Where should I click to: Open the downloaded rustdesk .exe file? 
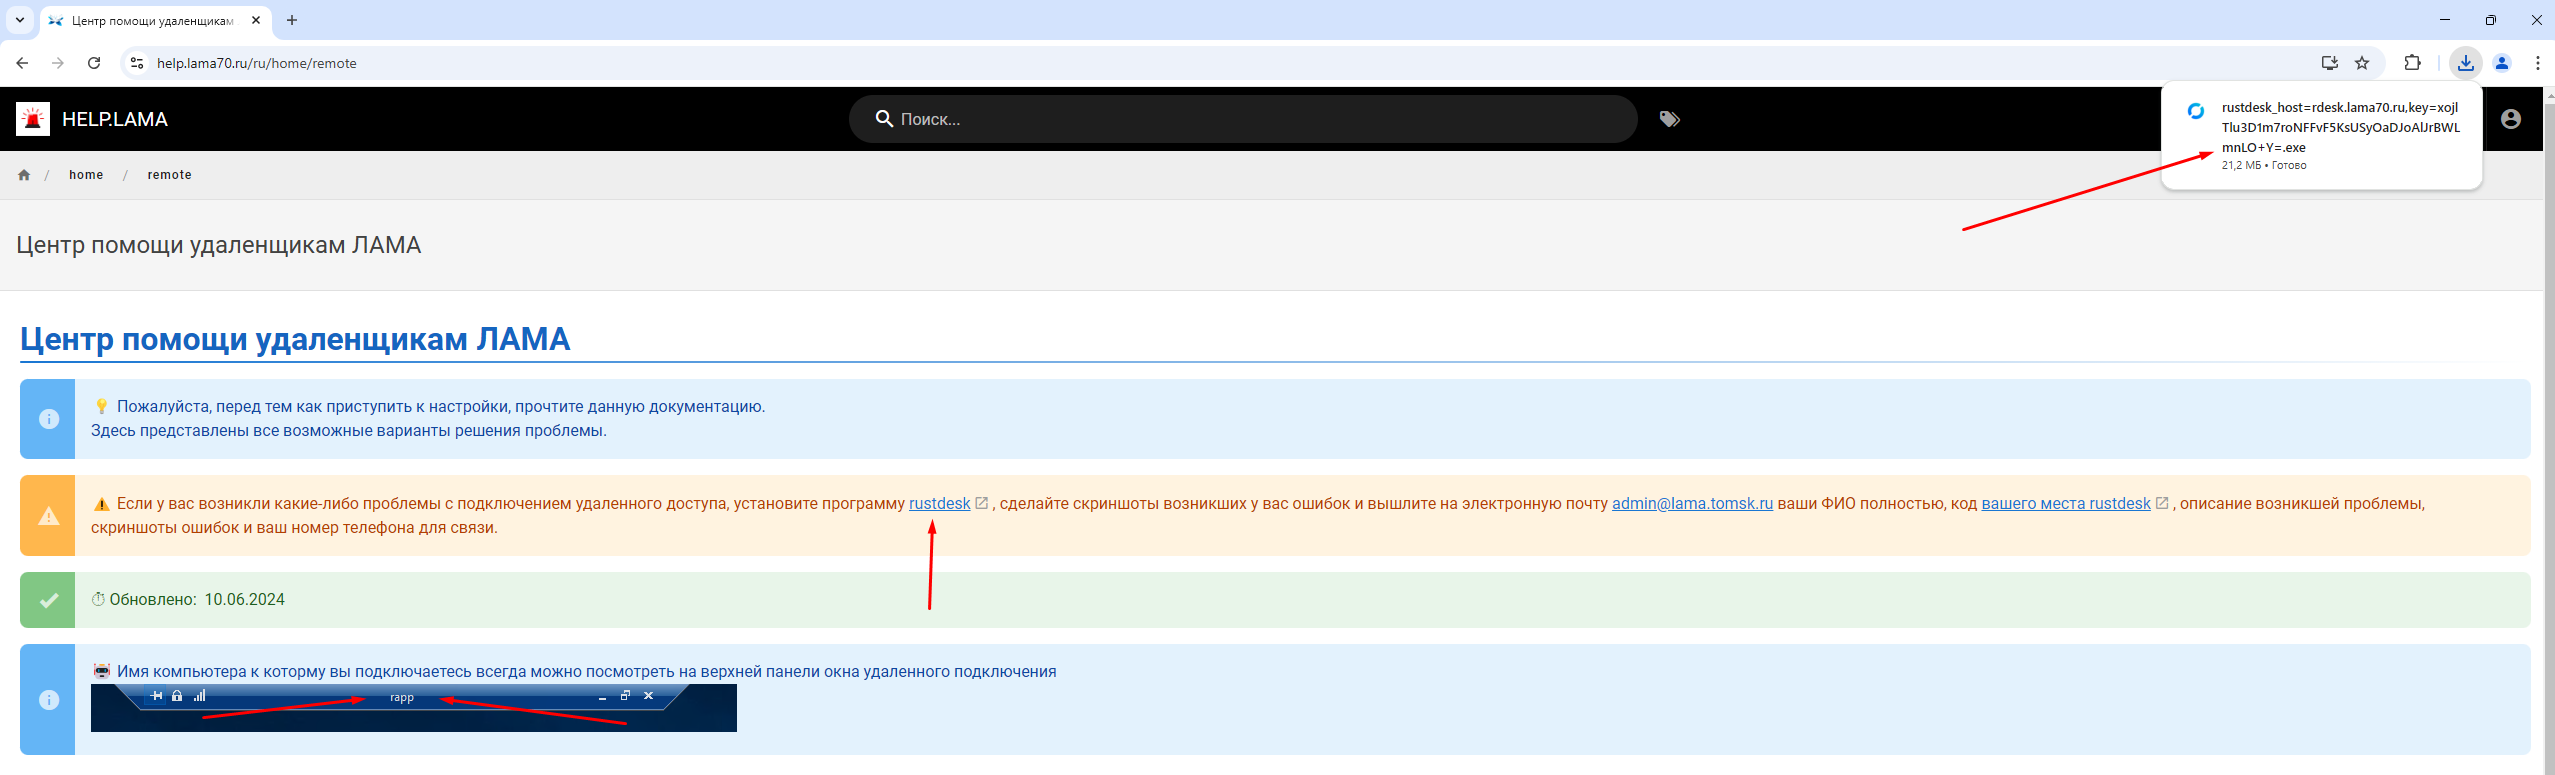[2339, 127]
